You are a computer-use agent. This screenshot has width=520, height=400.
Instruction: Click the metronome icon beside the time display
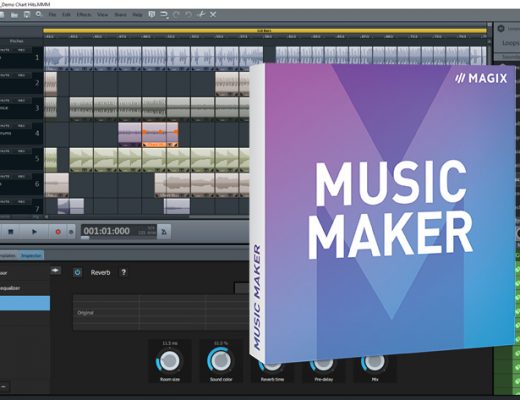click(164, 232)
